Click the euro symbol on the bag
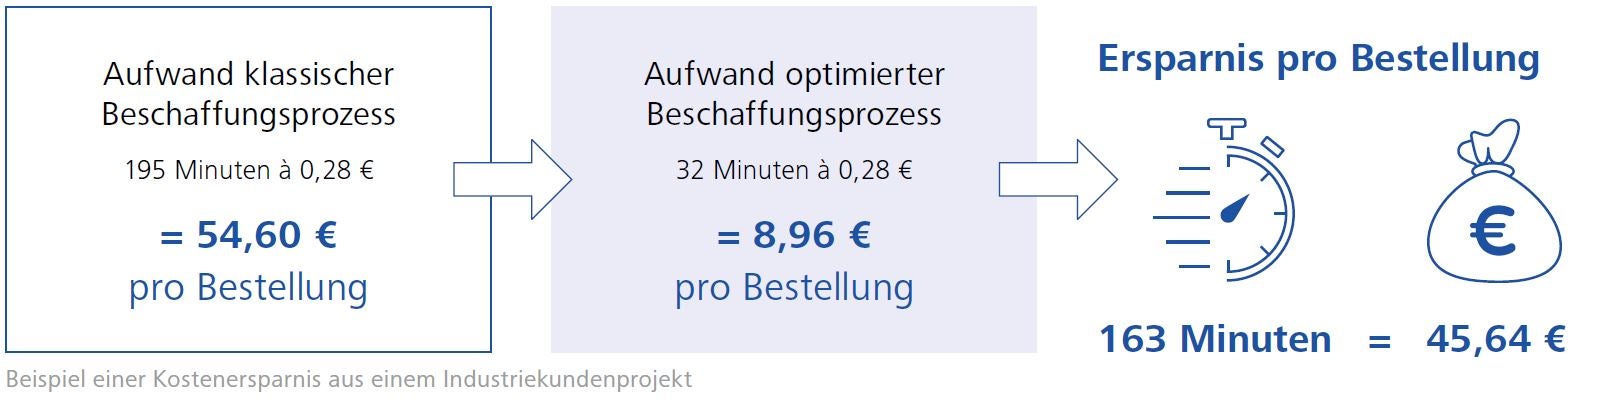1611x402 pixels. coord(1493,235)
